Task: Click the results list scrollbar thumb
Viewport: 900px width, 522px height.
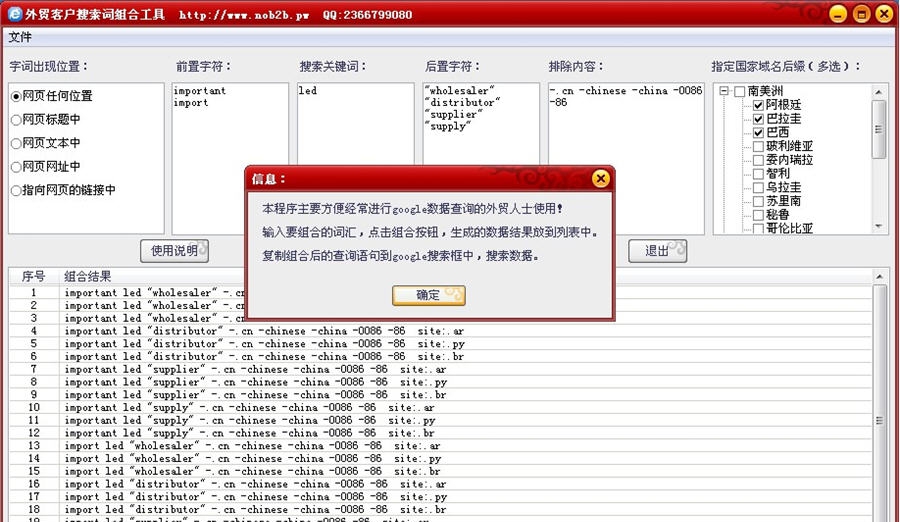Action: pos(879,421)
